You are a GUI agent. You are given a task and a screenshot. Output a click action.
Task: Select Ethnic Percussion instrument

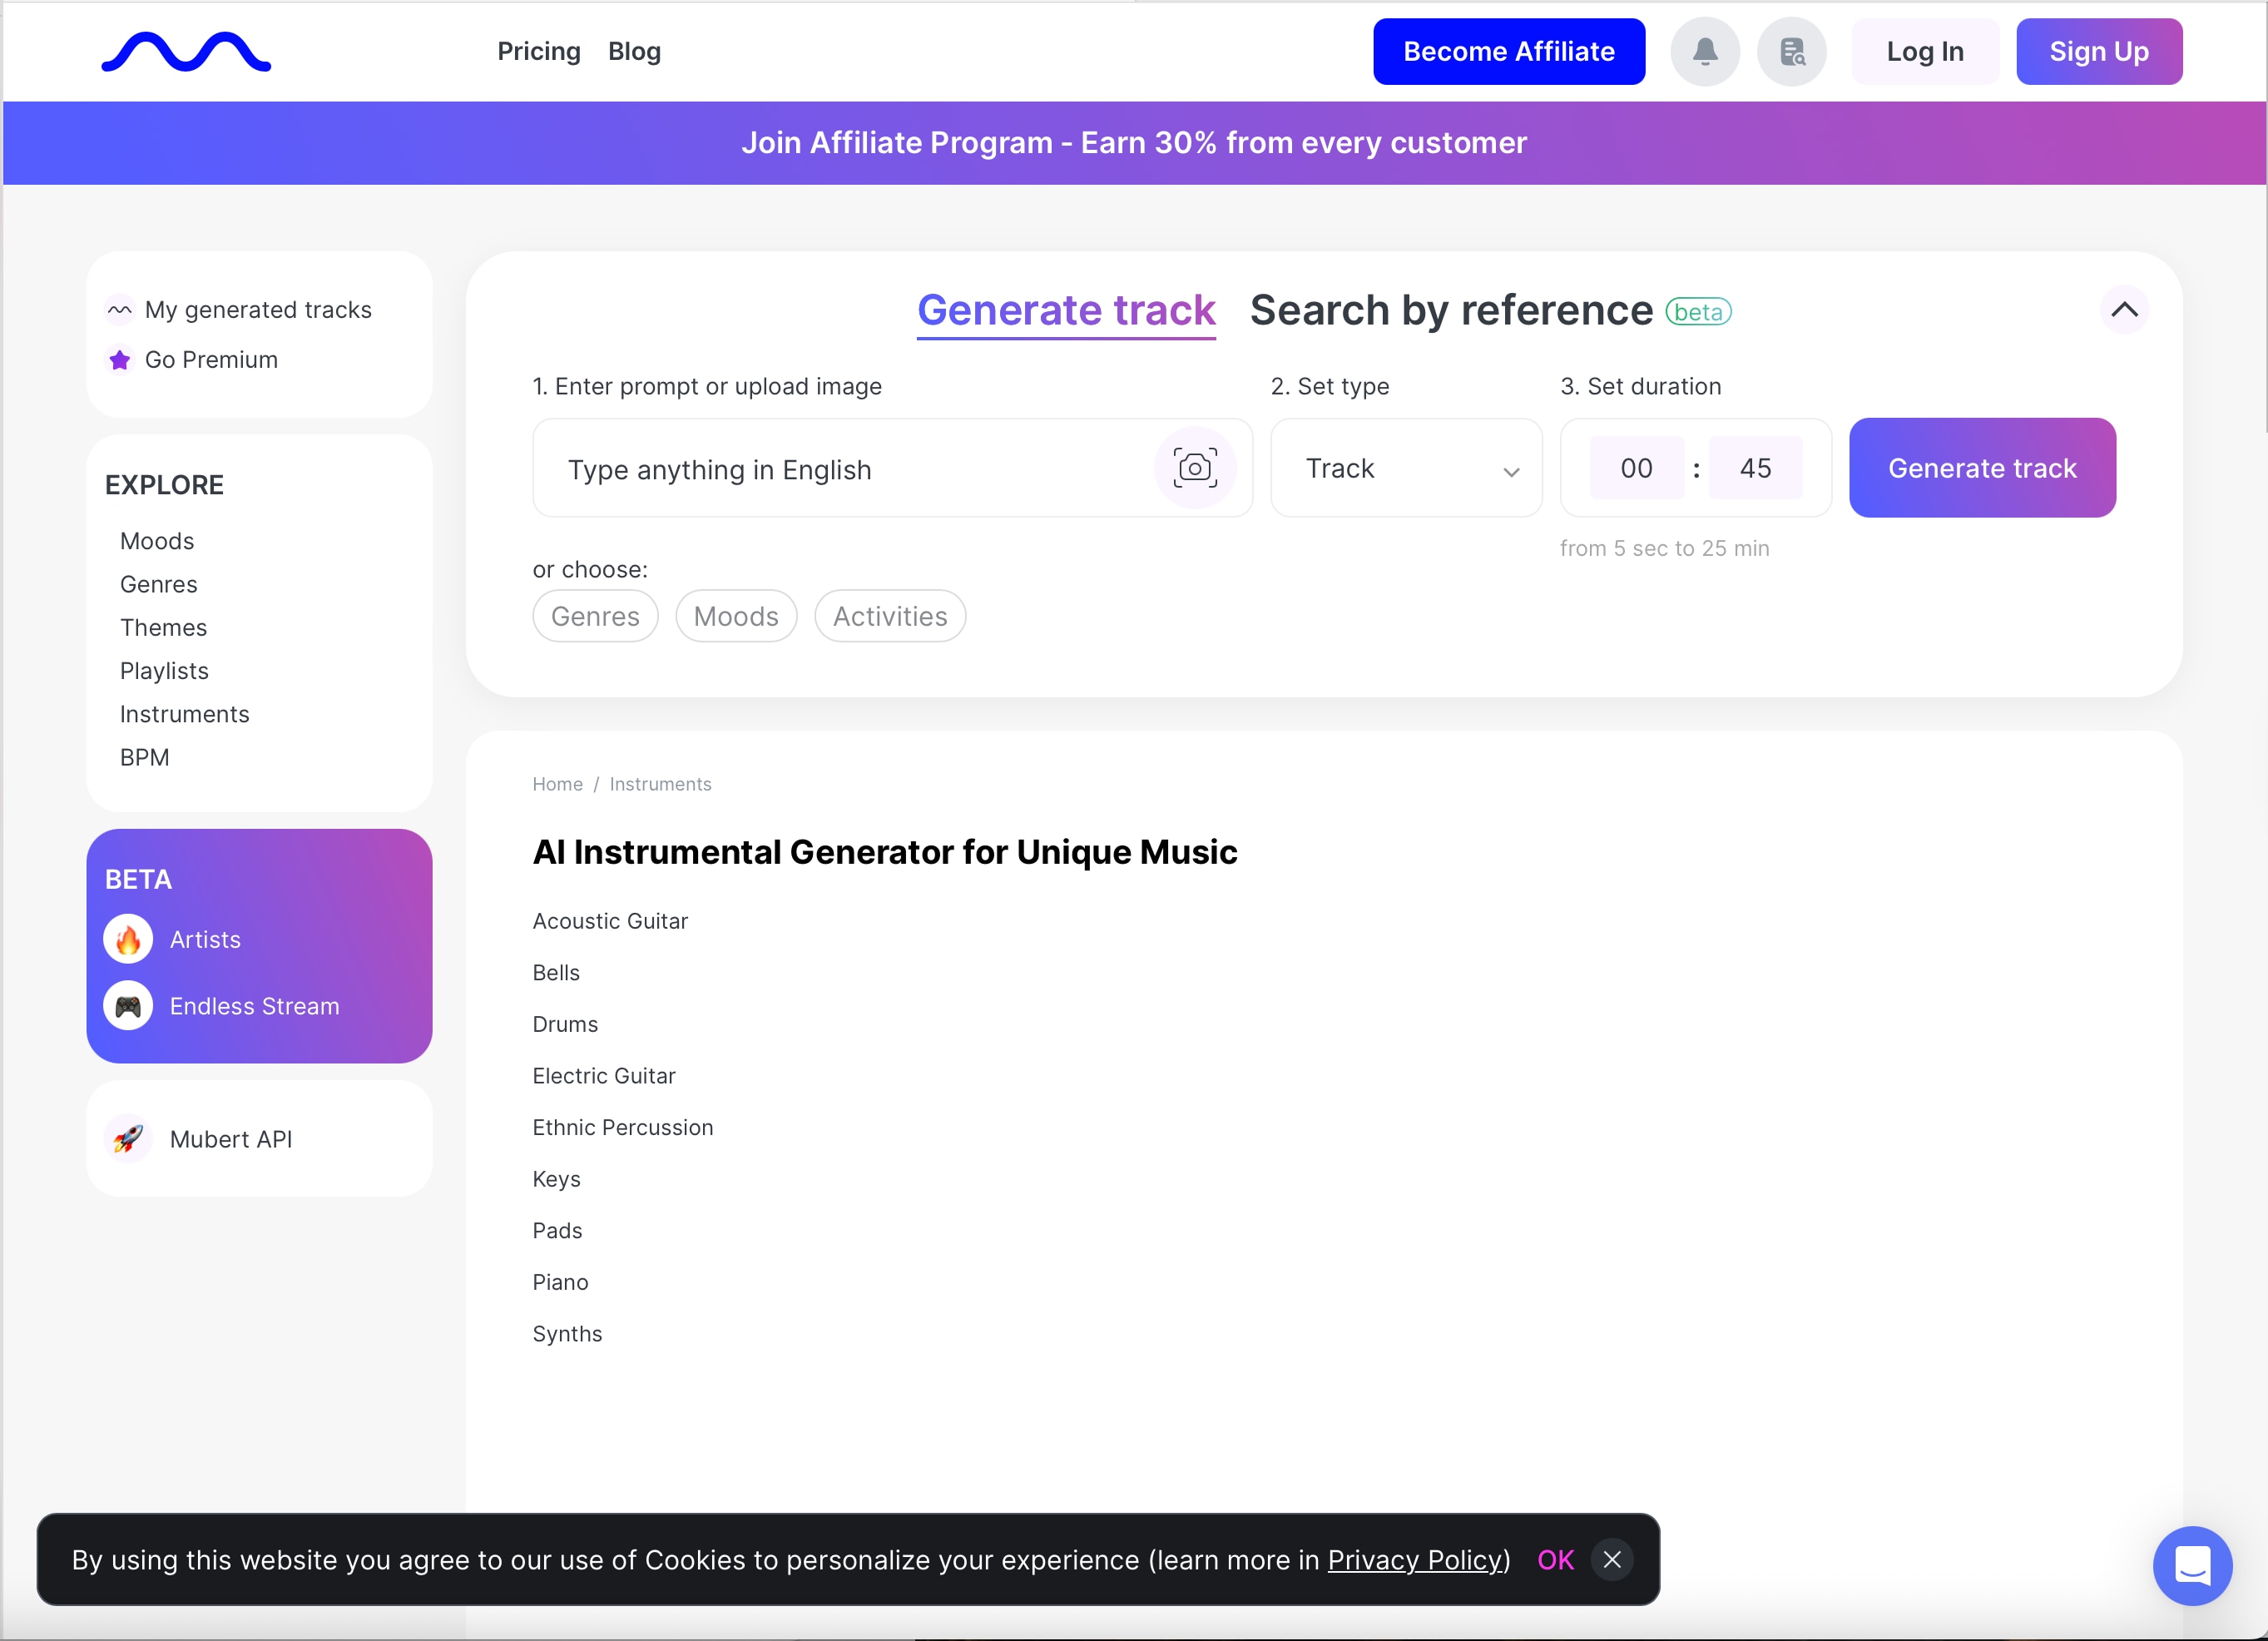[x=623, y=1128]
